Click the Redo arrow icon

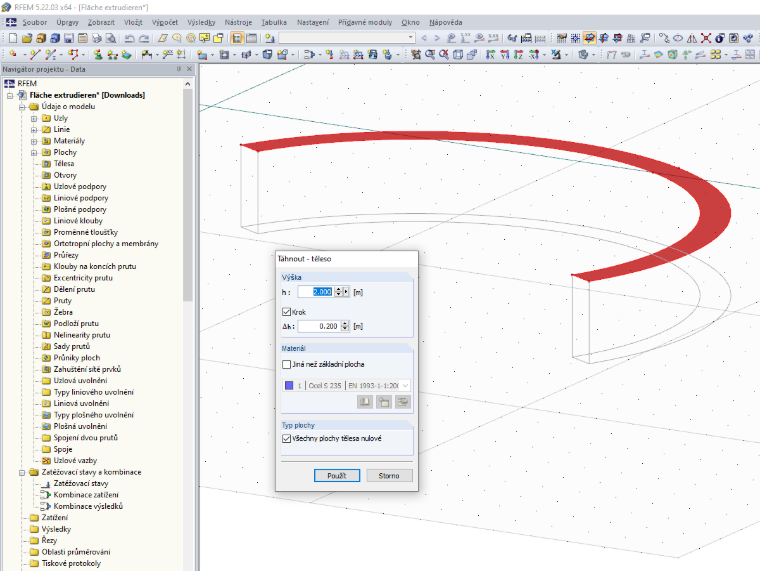click(x=144, y=38)
